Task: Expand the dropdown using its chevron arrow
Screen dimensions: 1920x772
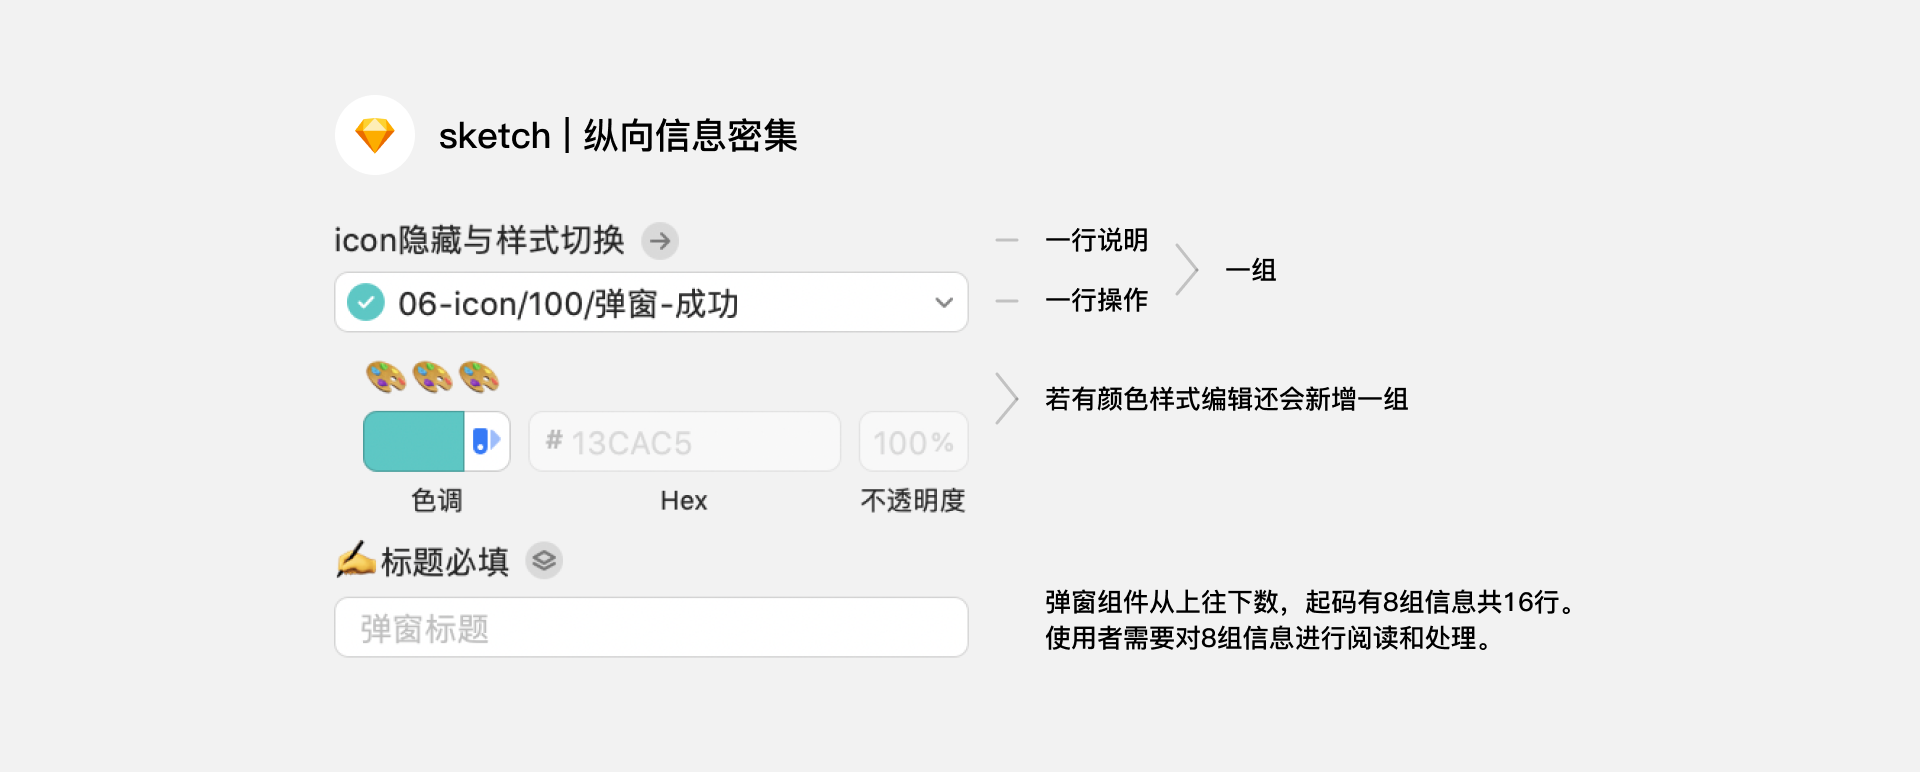Action: tap(943, 302)
